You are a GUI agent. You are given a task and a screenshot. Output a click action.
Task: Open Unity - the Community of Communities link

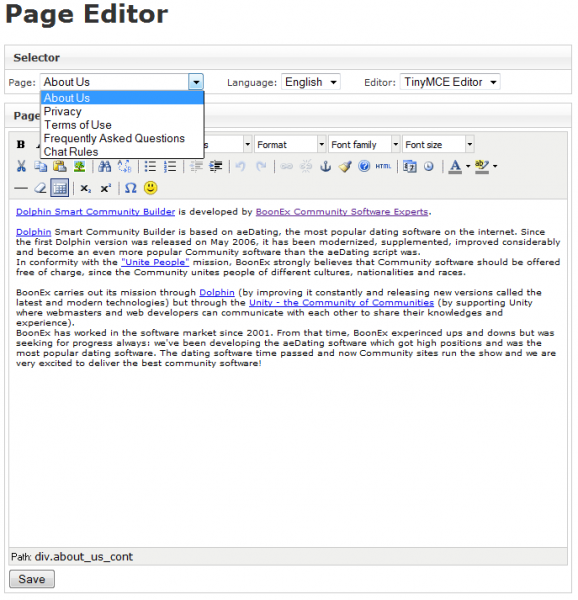341,303
